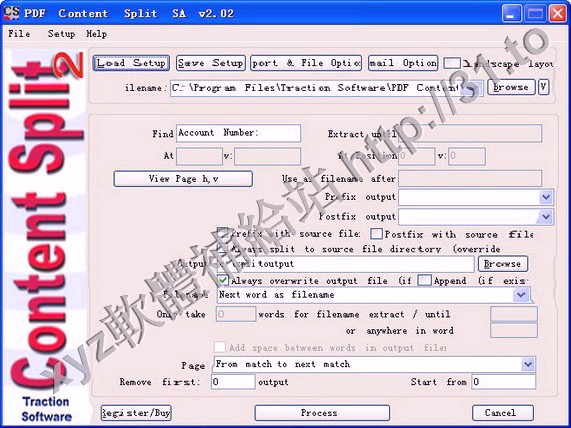Click the View Page h,v button

pos(183,179)
